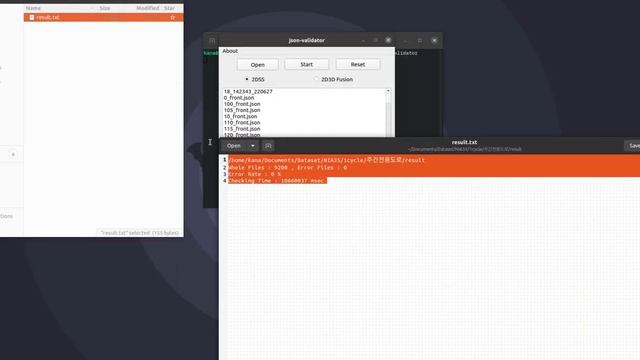This screenshot has height=360, width=640.
Task: Click the result.txt file icon in file manager
Action: tap(31, 17)
